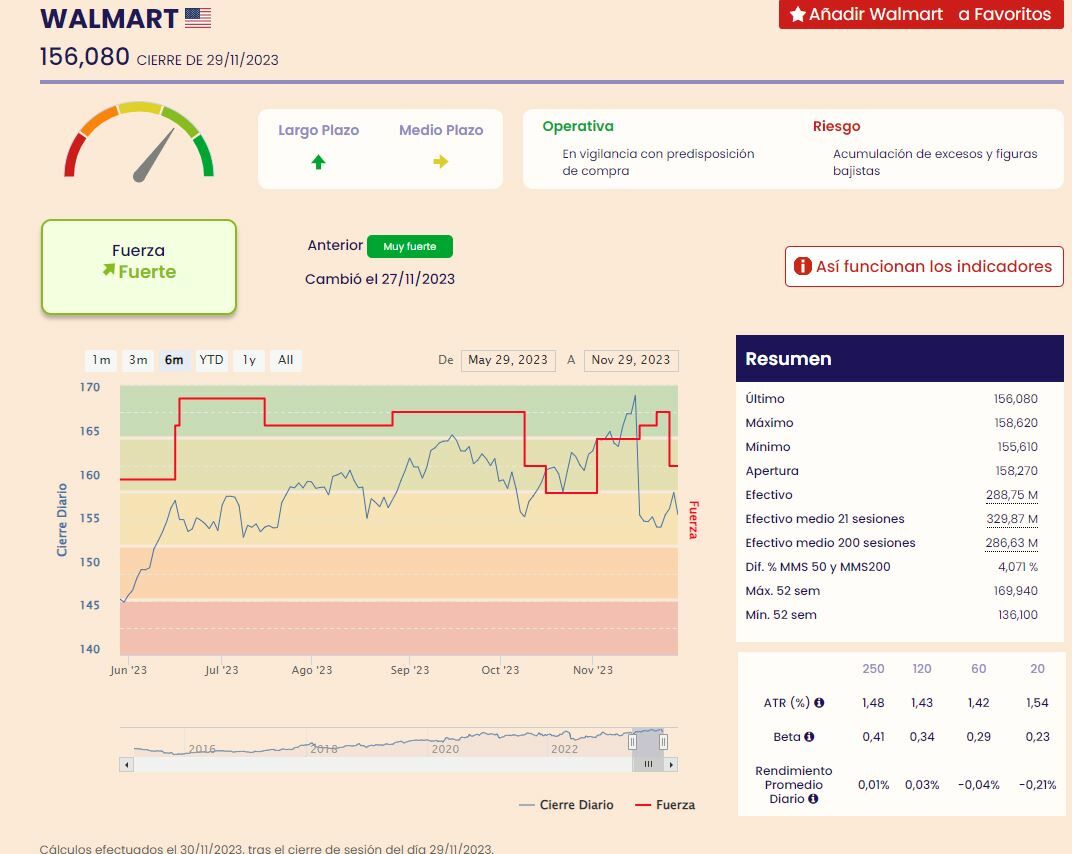Image resolution: width=1072 pixels, height=854 pixels.
Task: Click the info icon next to ATR (%)
Action: click(x=819, y=702)
